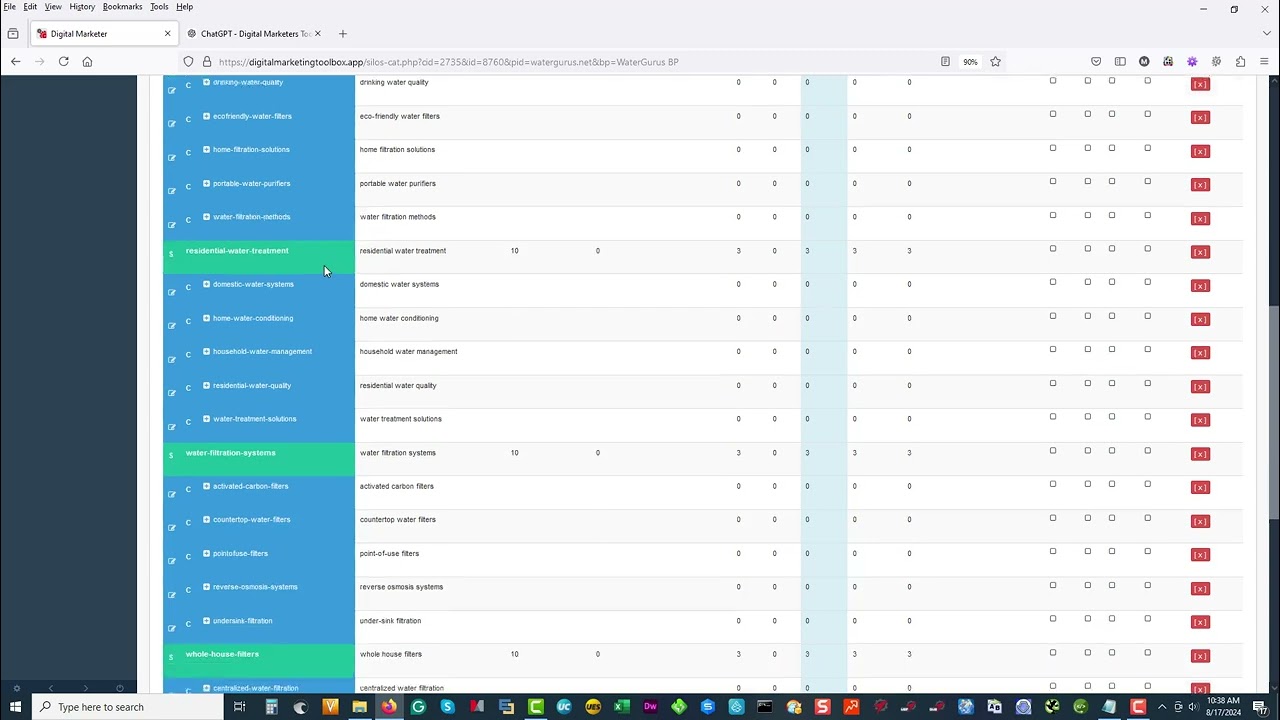
Task: Open the residential-water-treatment silo link
Action: (237, 251)
